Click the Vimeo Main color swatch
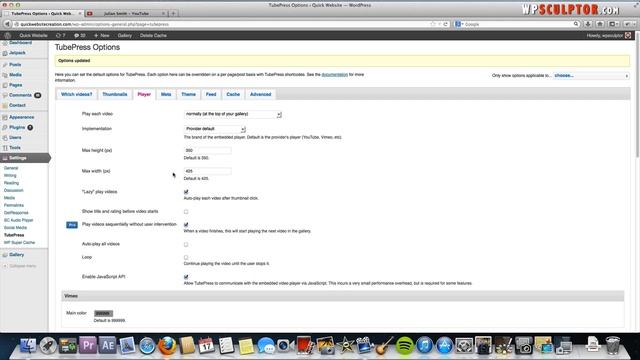The image size is (640, 360). [103, 313]
